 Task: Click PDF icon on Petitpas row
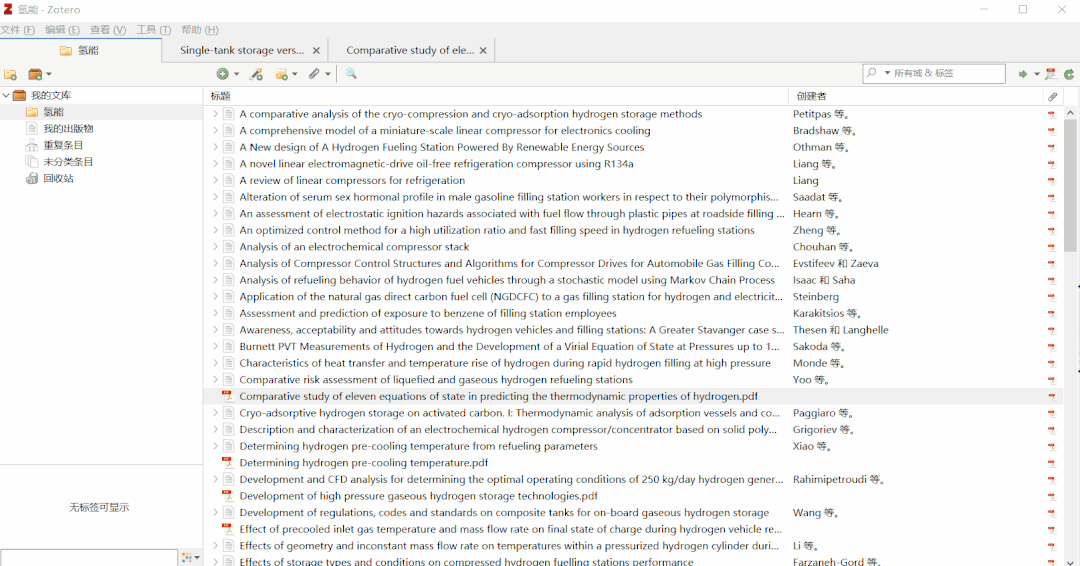pyautogui.click(x=1051, y=114)
